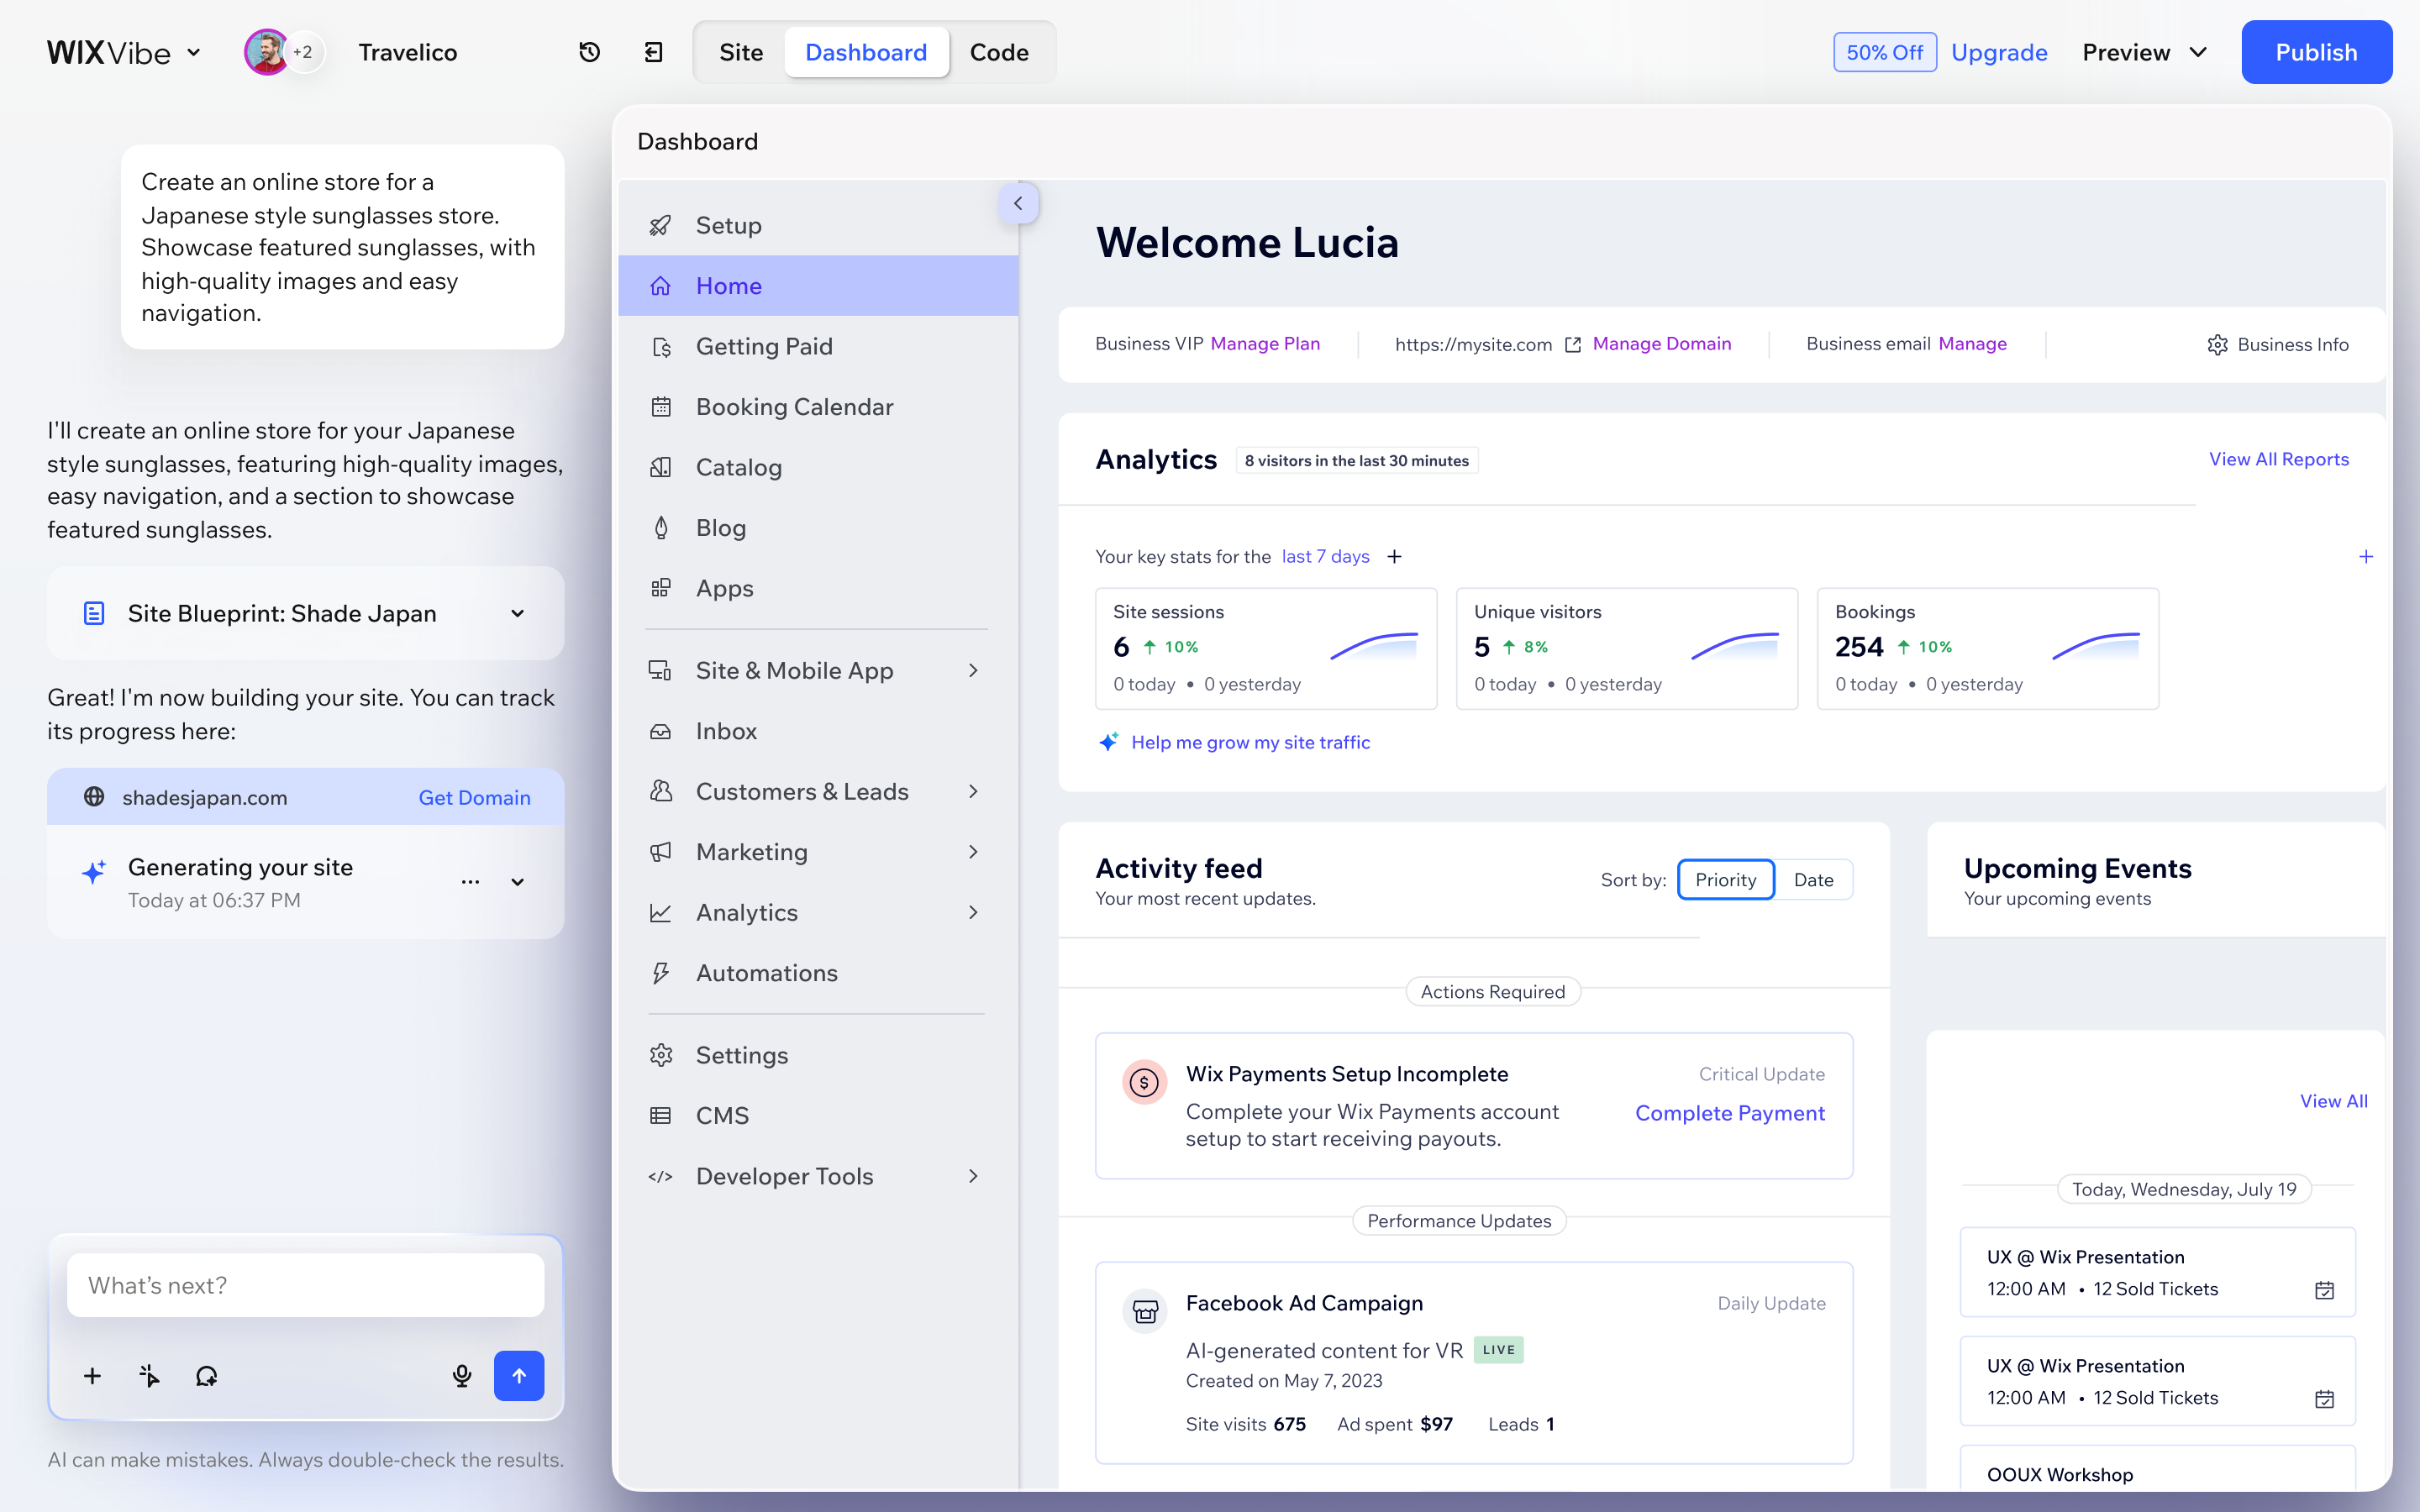Activate microphone voice input
Viewport: 2420px width, 1512px height.
tap(461, 1376)
